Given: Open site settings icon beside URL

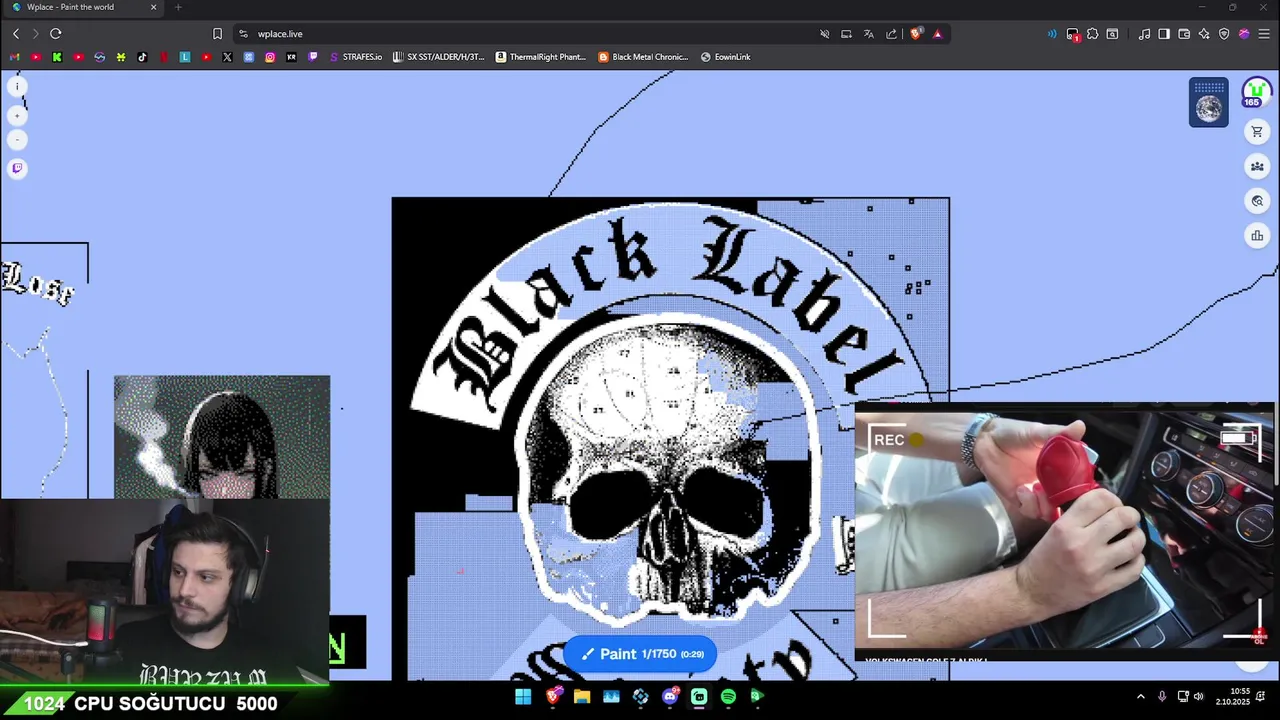Looking at the screenshot, I should [x=243, y=34].
